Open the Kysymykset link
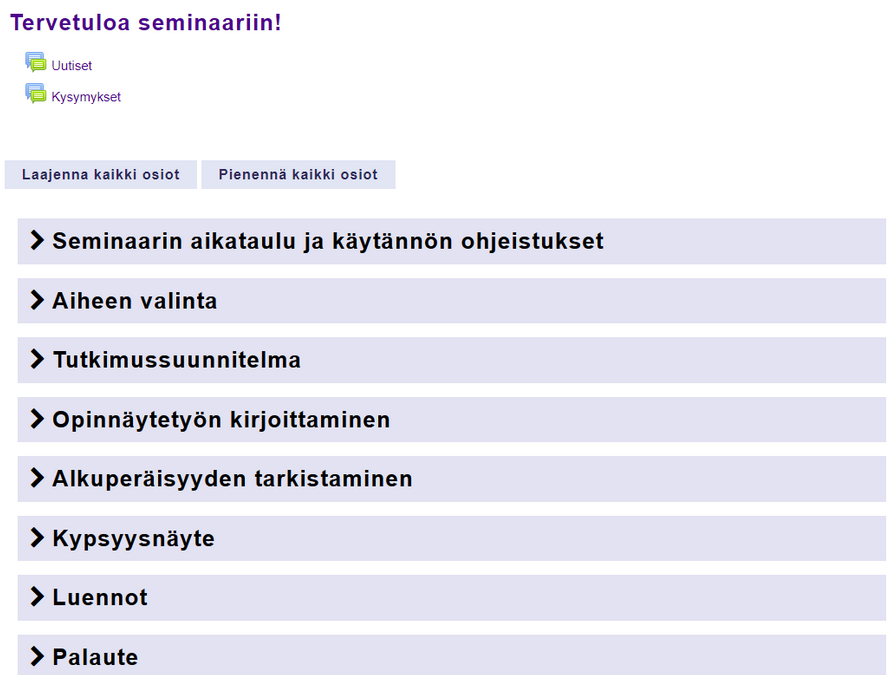 tap(86, 98)
